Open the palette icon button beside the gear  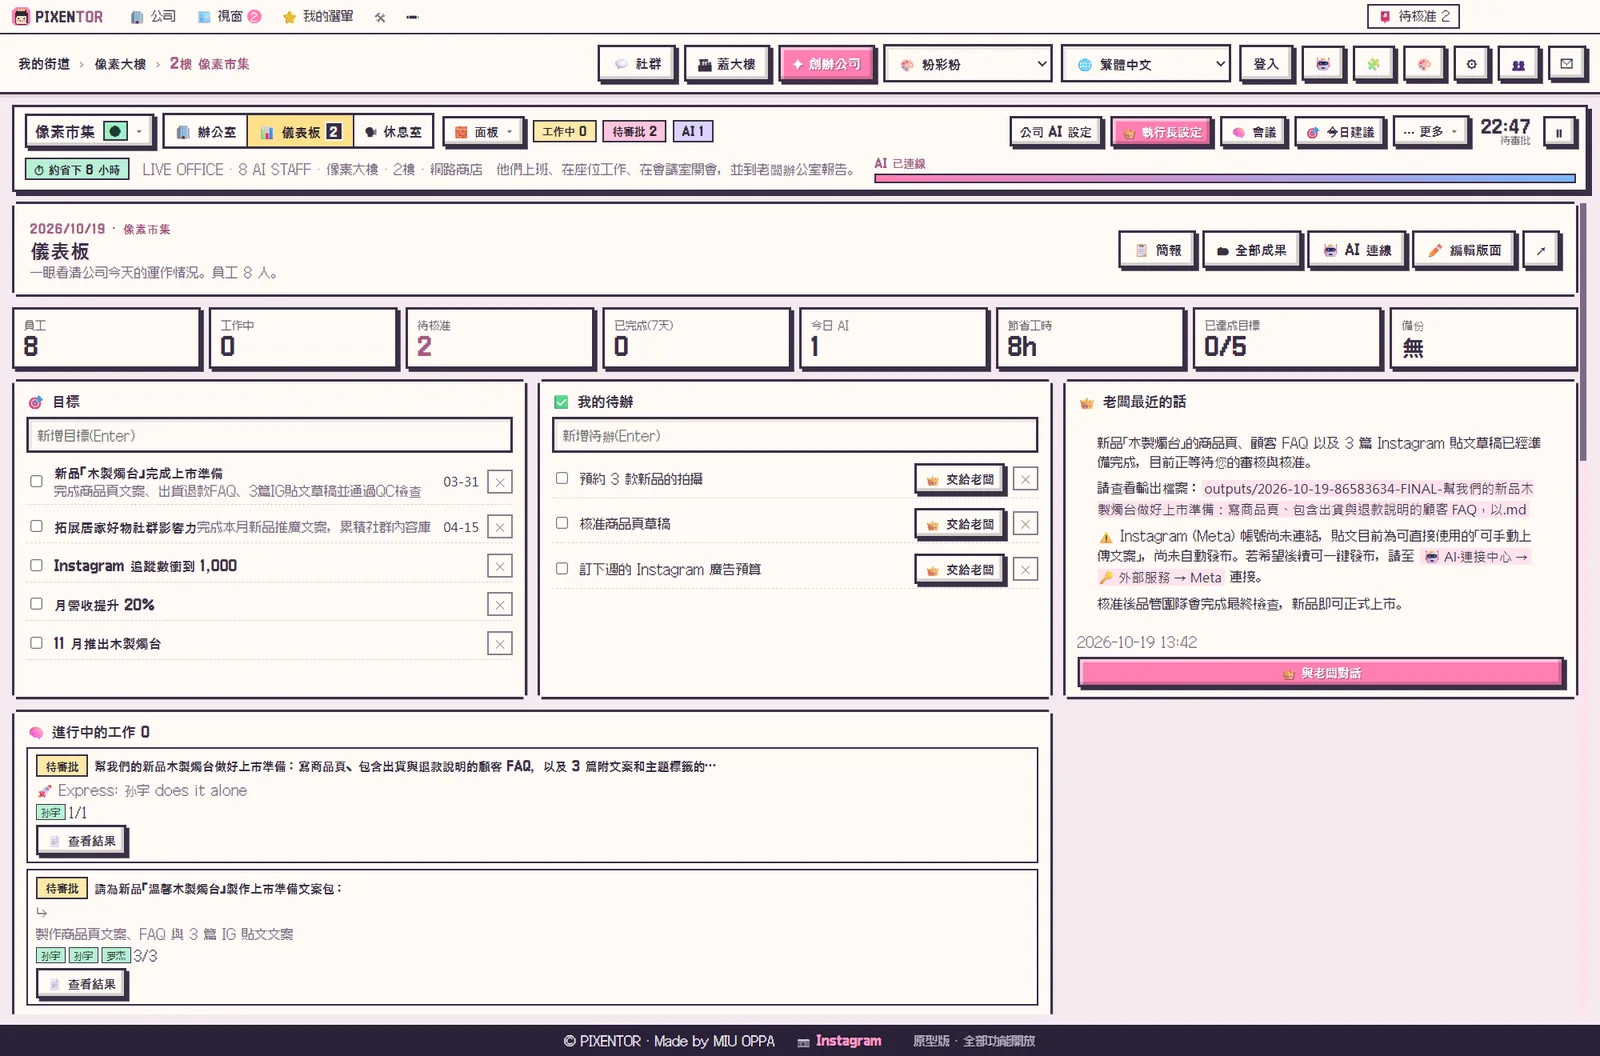(1423, 64)
